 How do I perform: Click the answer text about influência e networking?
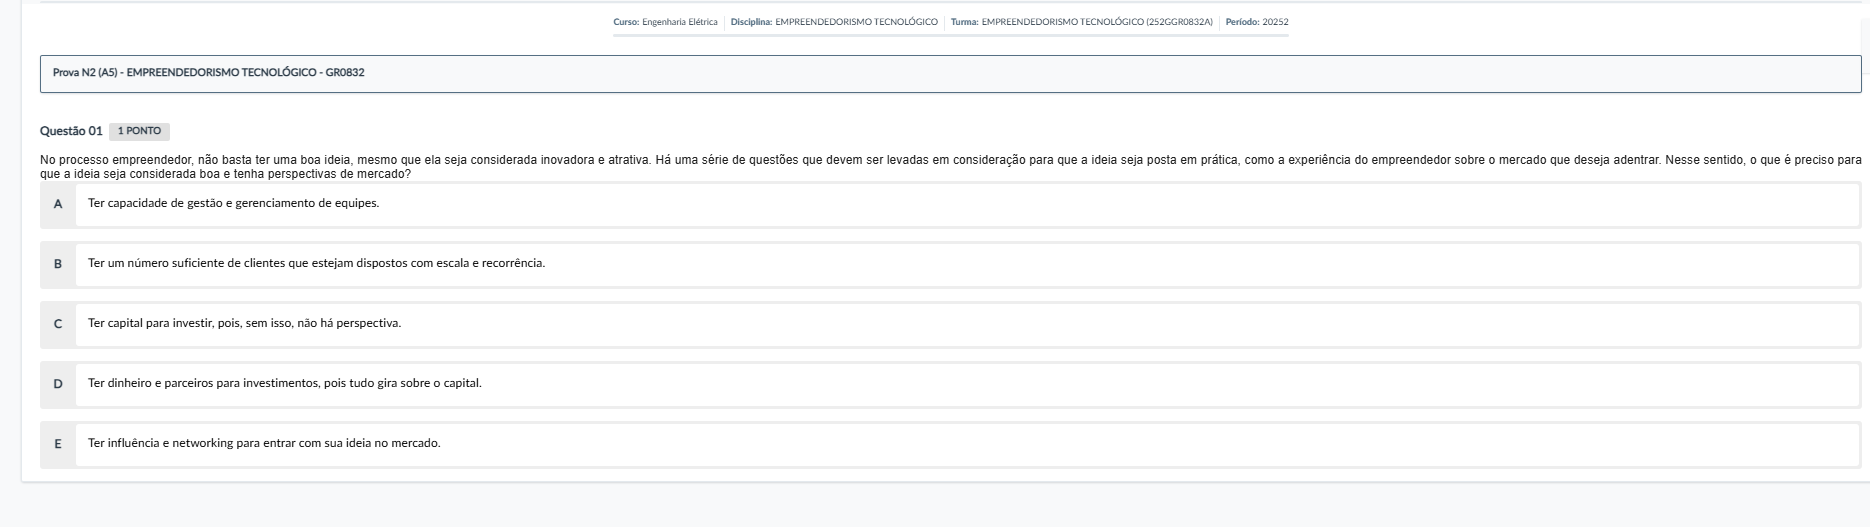(264, 443)
